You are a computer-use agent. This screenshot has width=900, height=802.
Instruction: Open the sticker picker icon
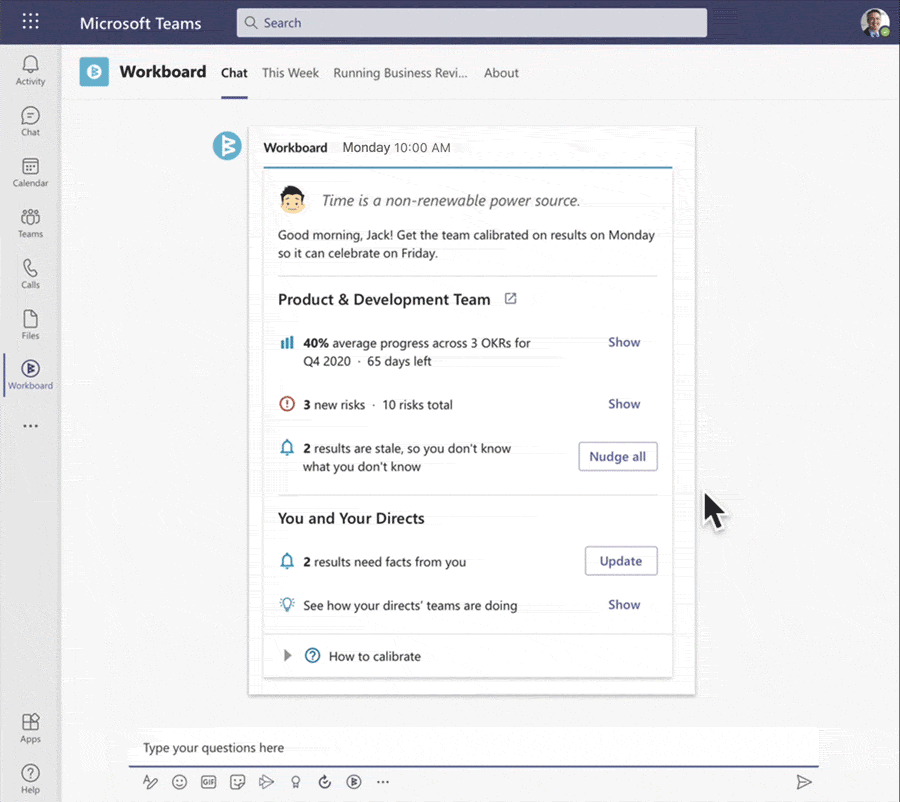click(238, 782)
